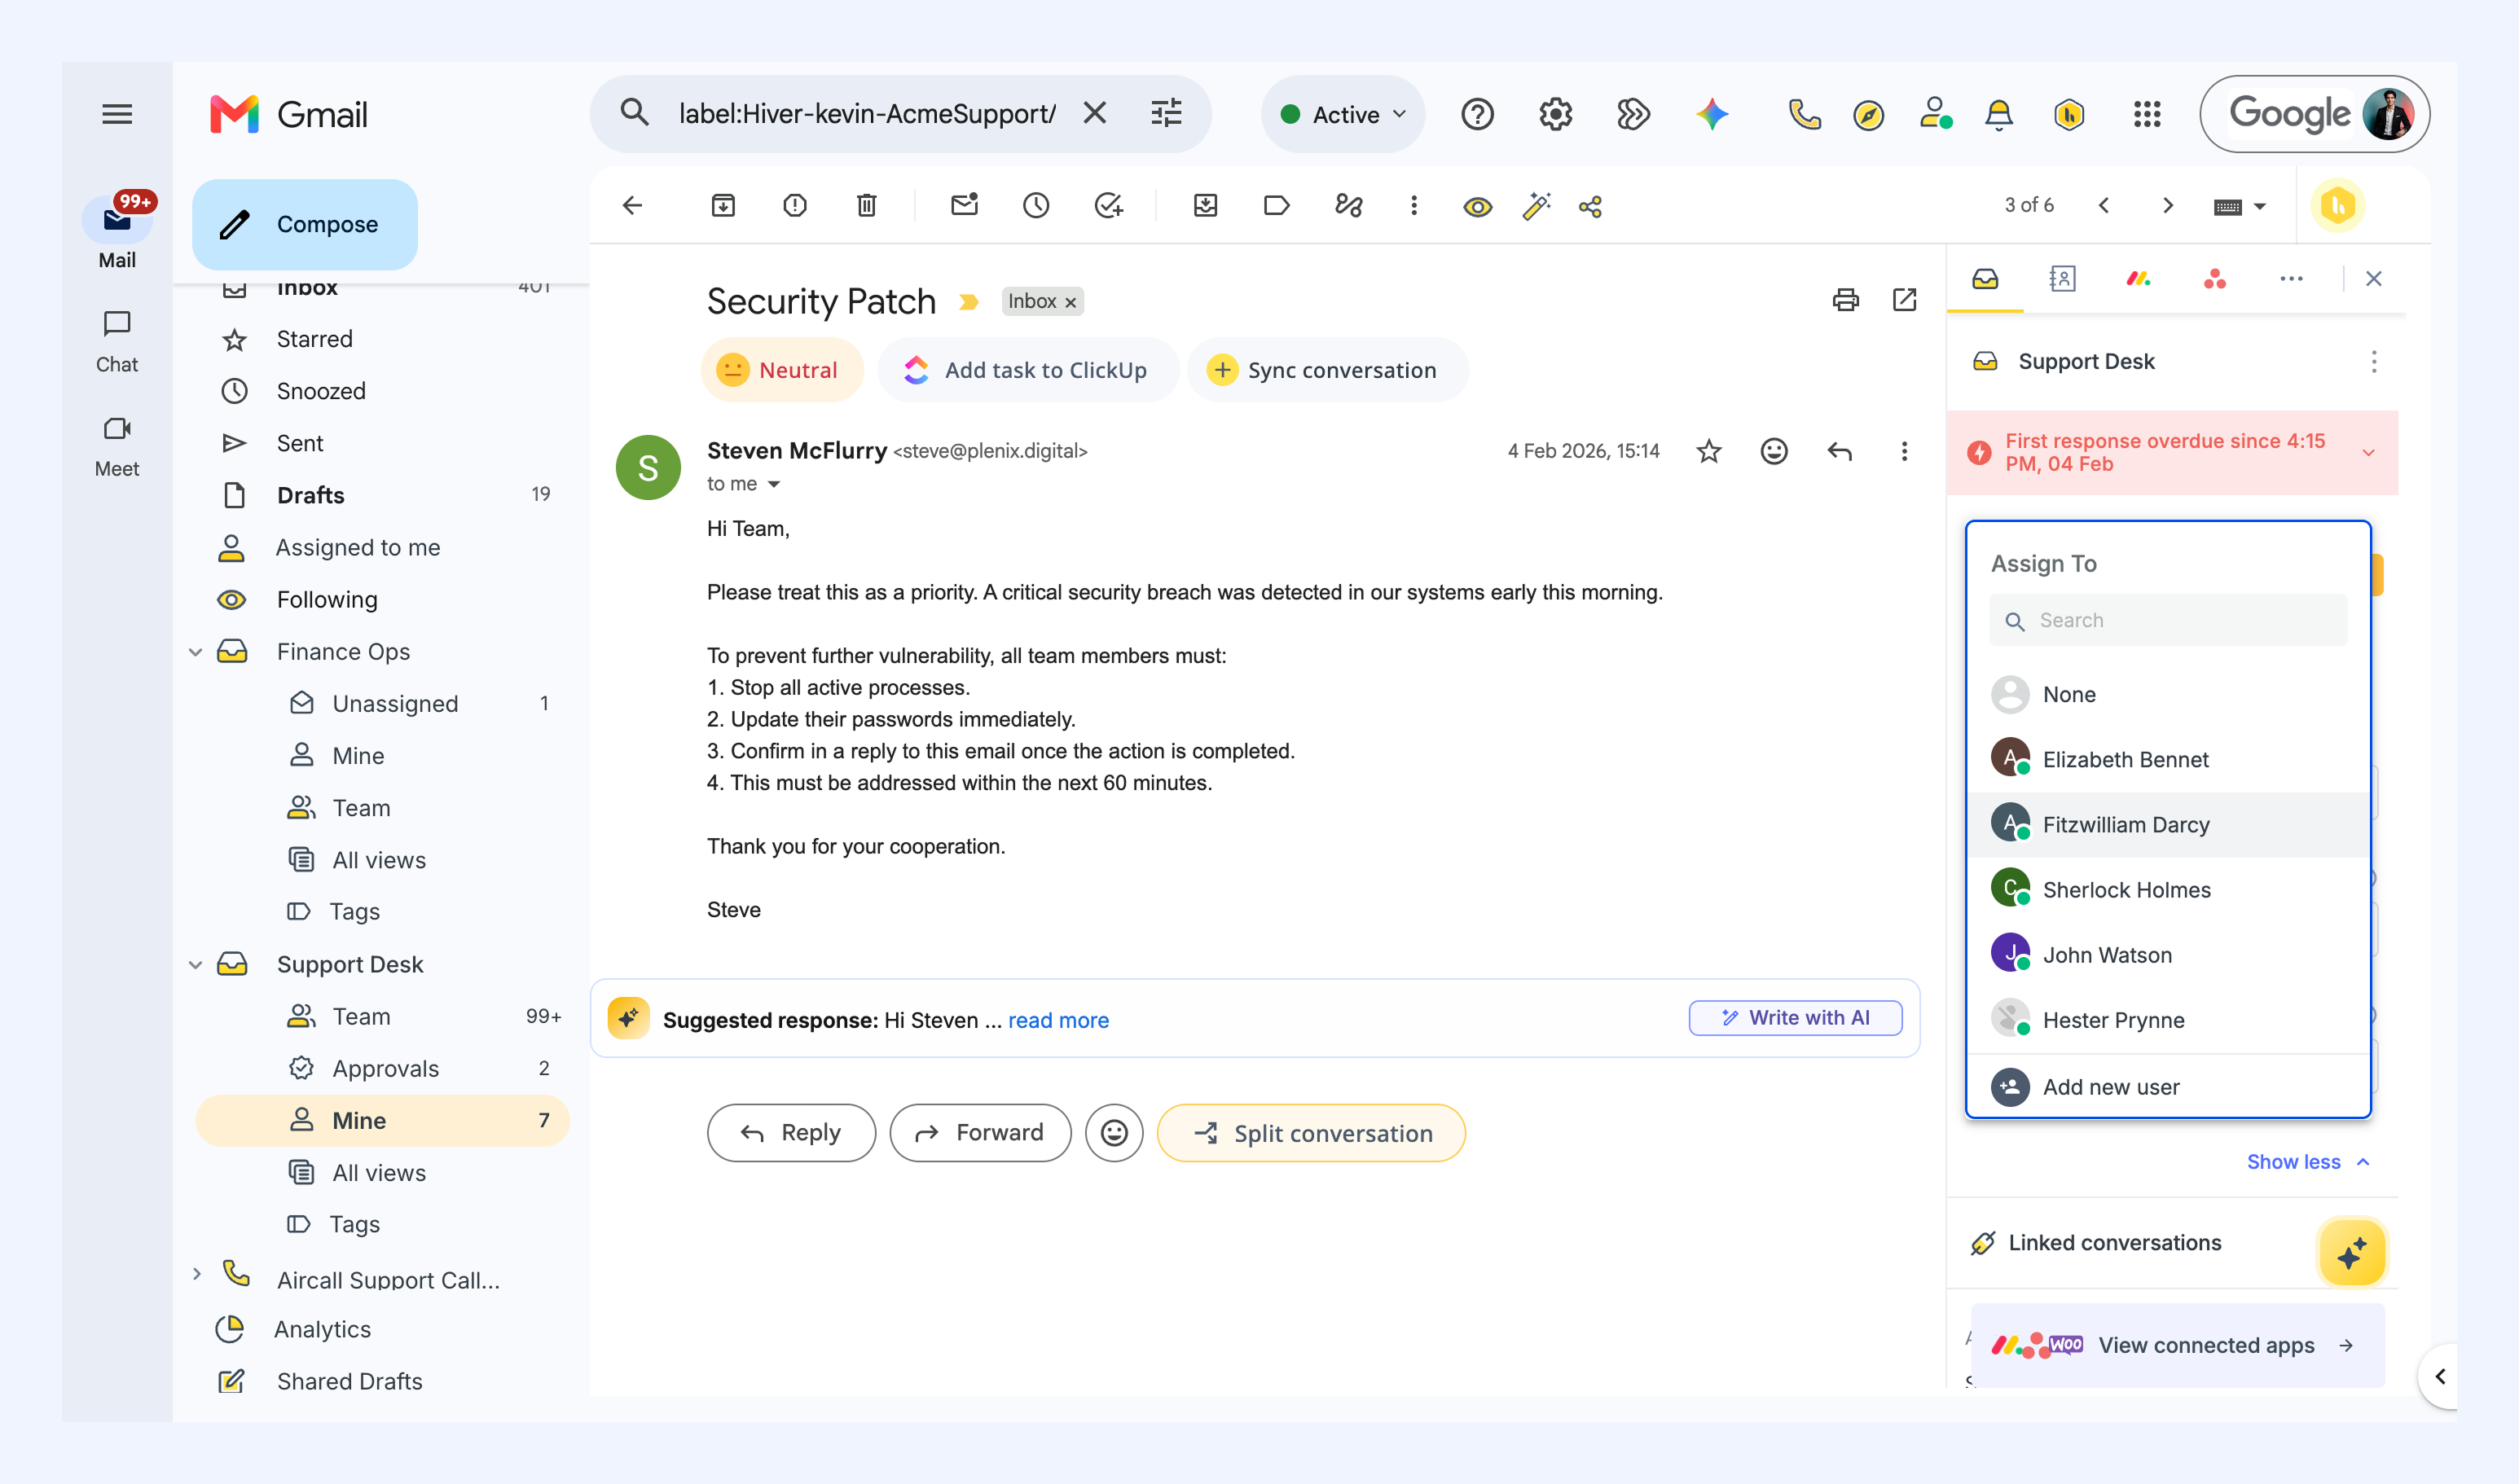
Task: Print the Security Patch email
Action: [1845, 300]
